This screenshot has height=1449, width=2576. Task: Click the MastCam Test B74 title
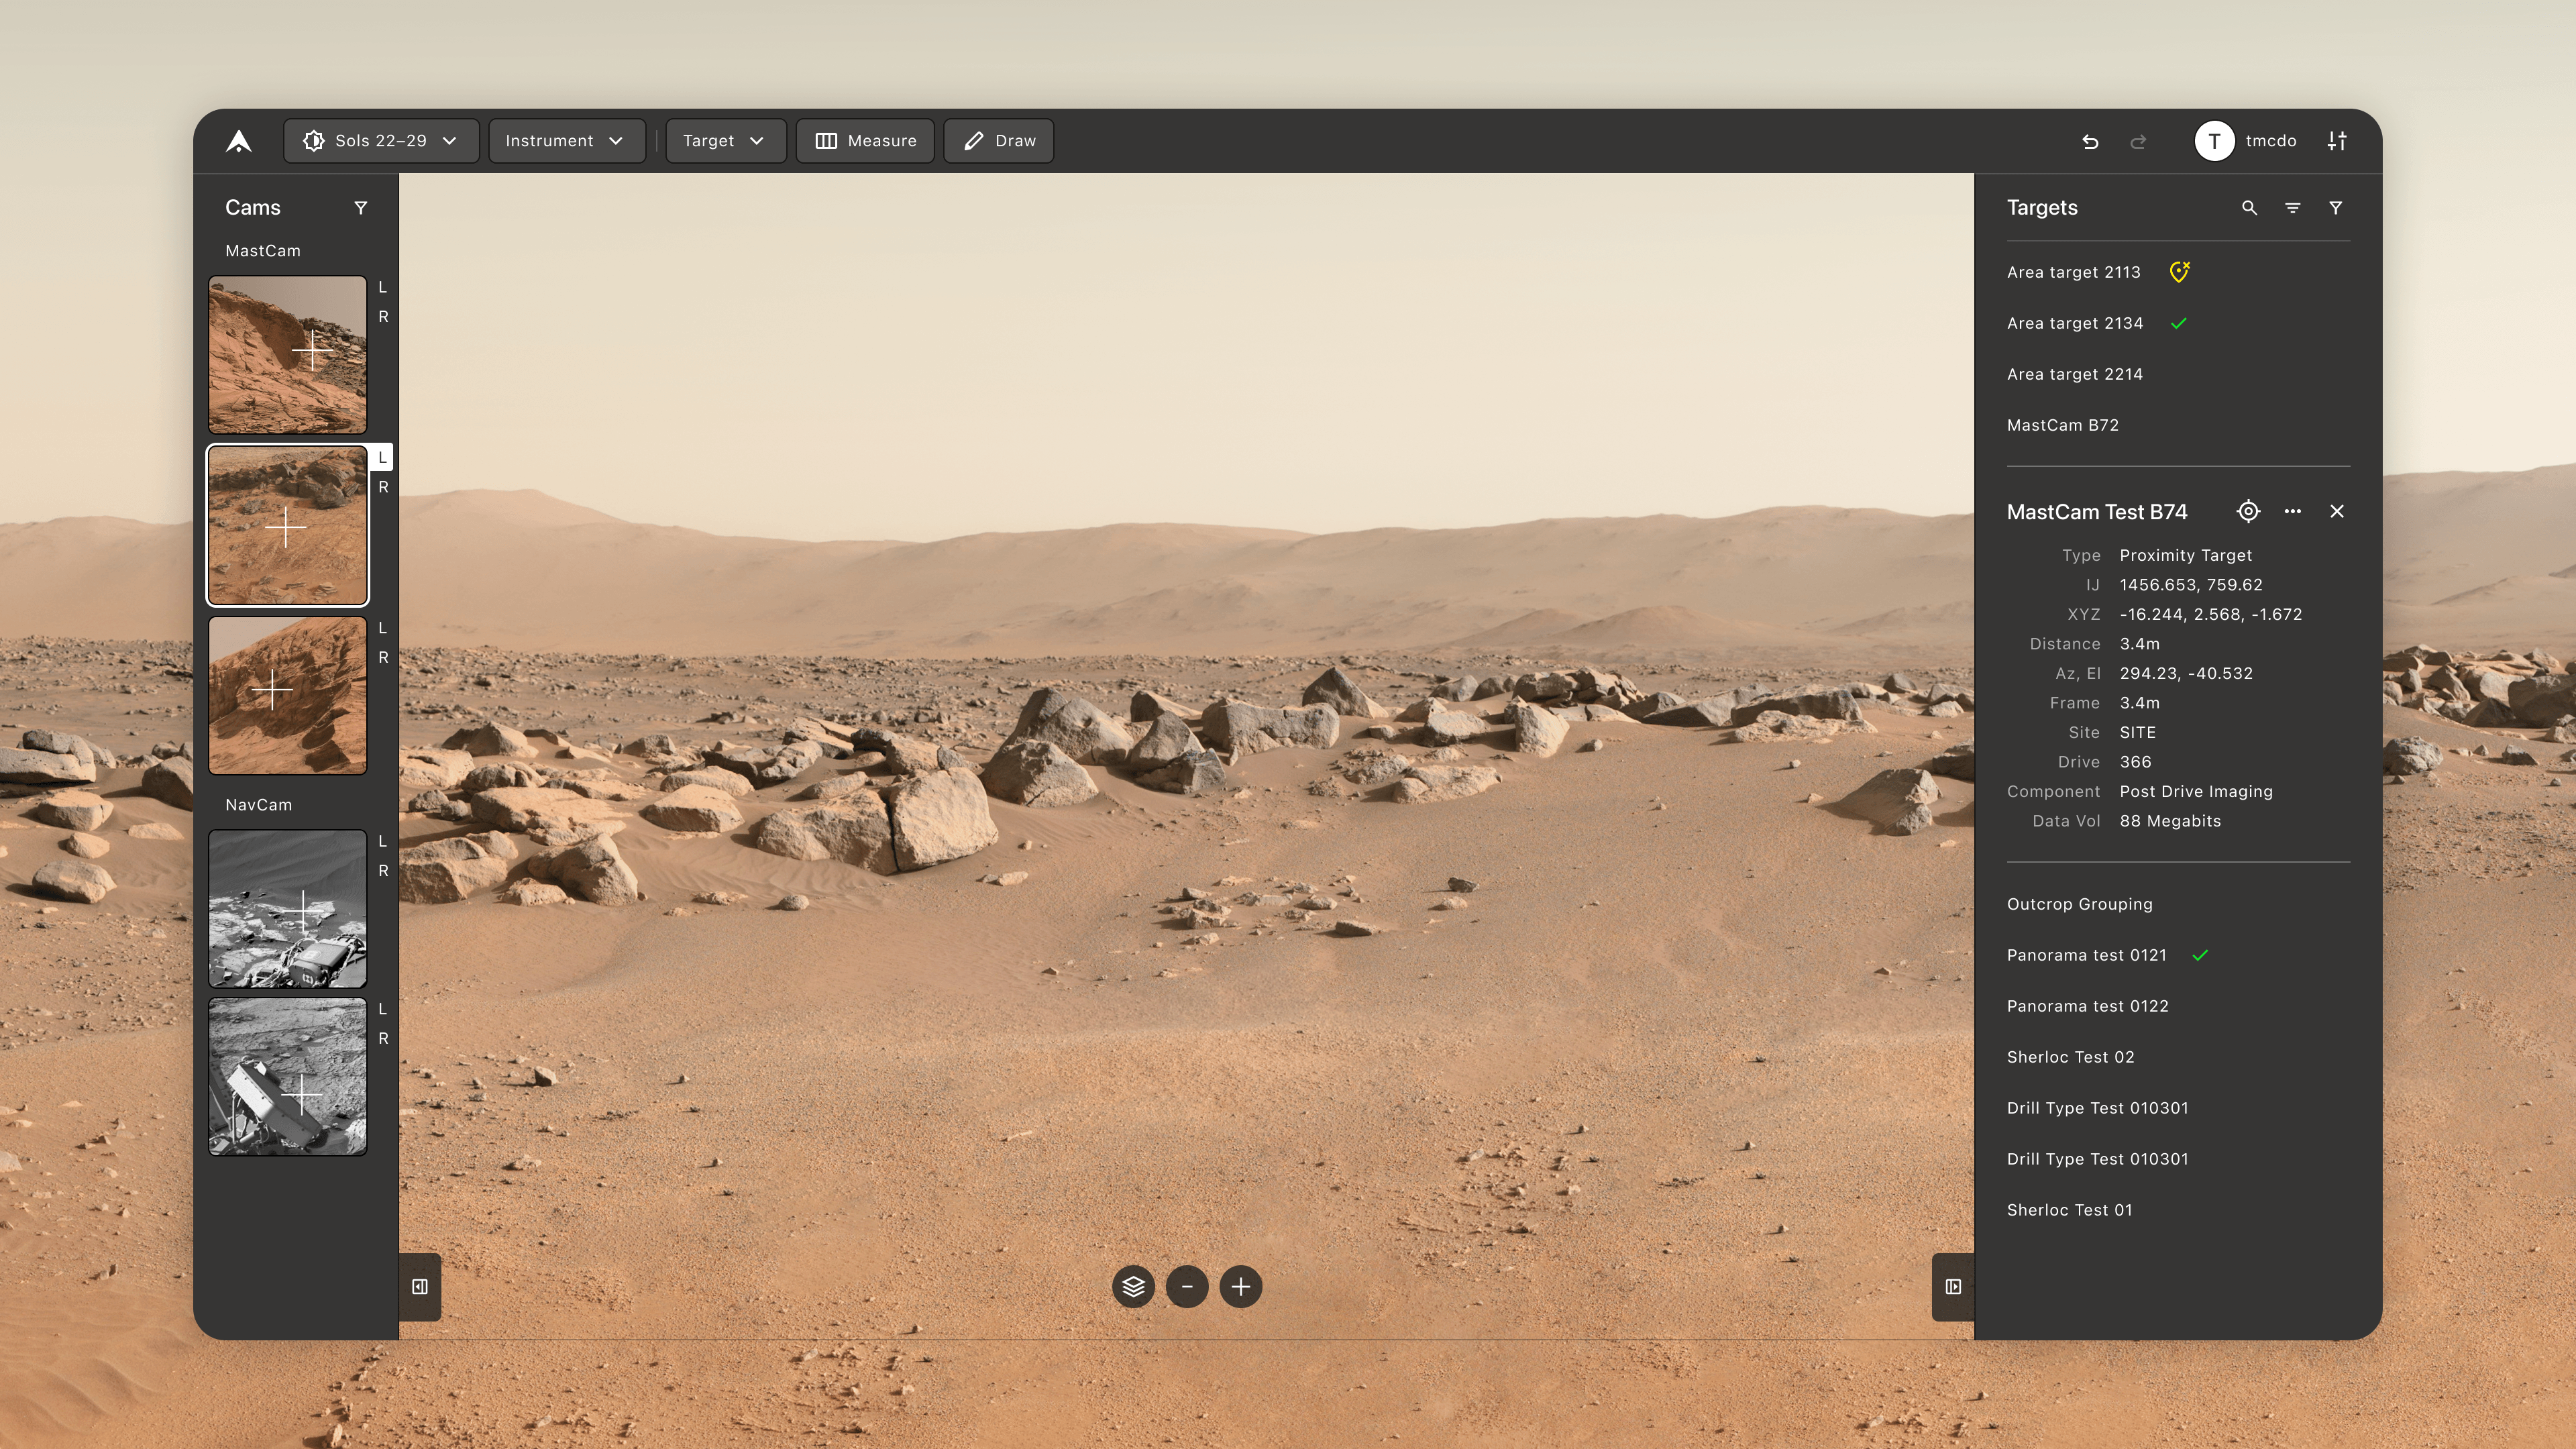pos(2097,512)
